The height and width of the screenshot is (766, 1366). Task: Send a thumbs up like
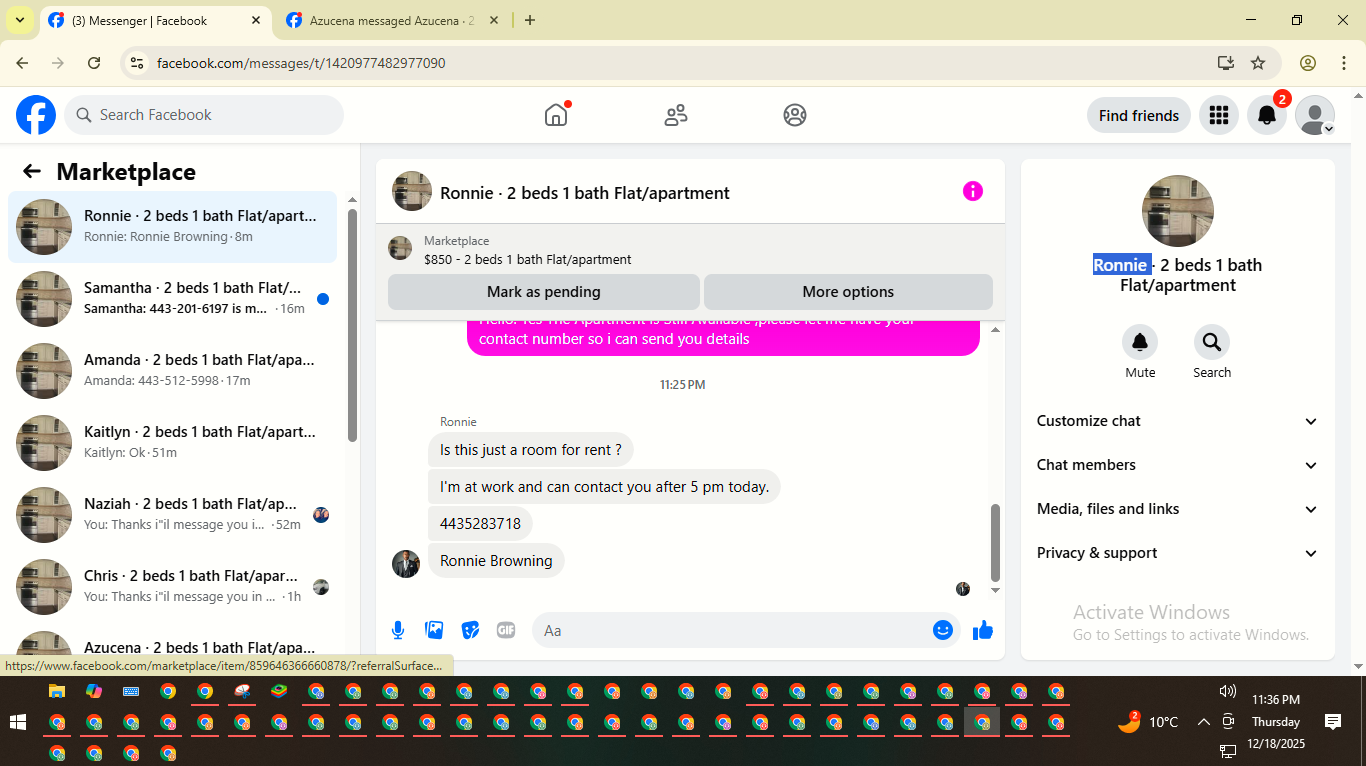983,630
